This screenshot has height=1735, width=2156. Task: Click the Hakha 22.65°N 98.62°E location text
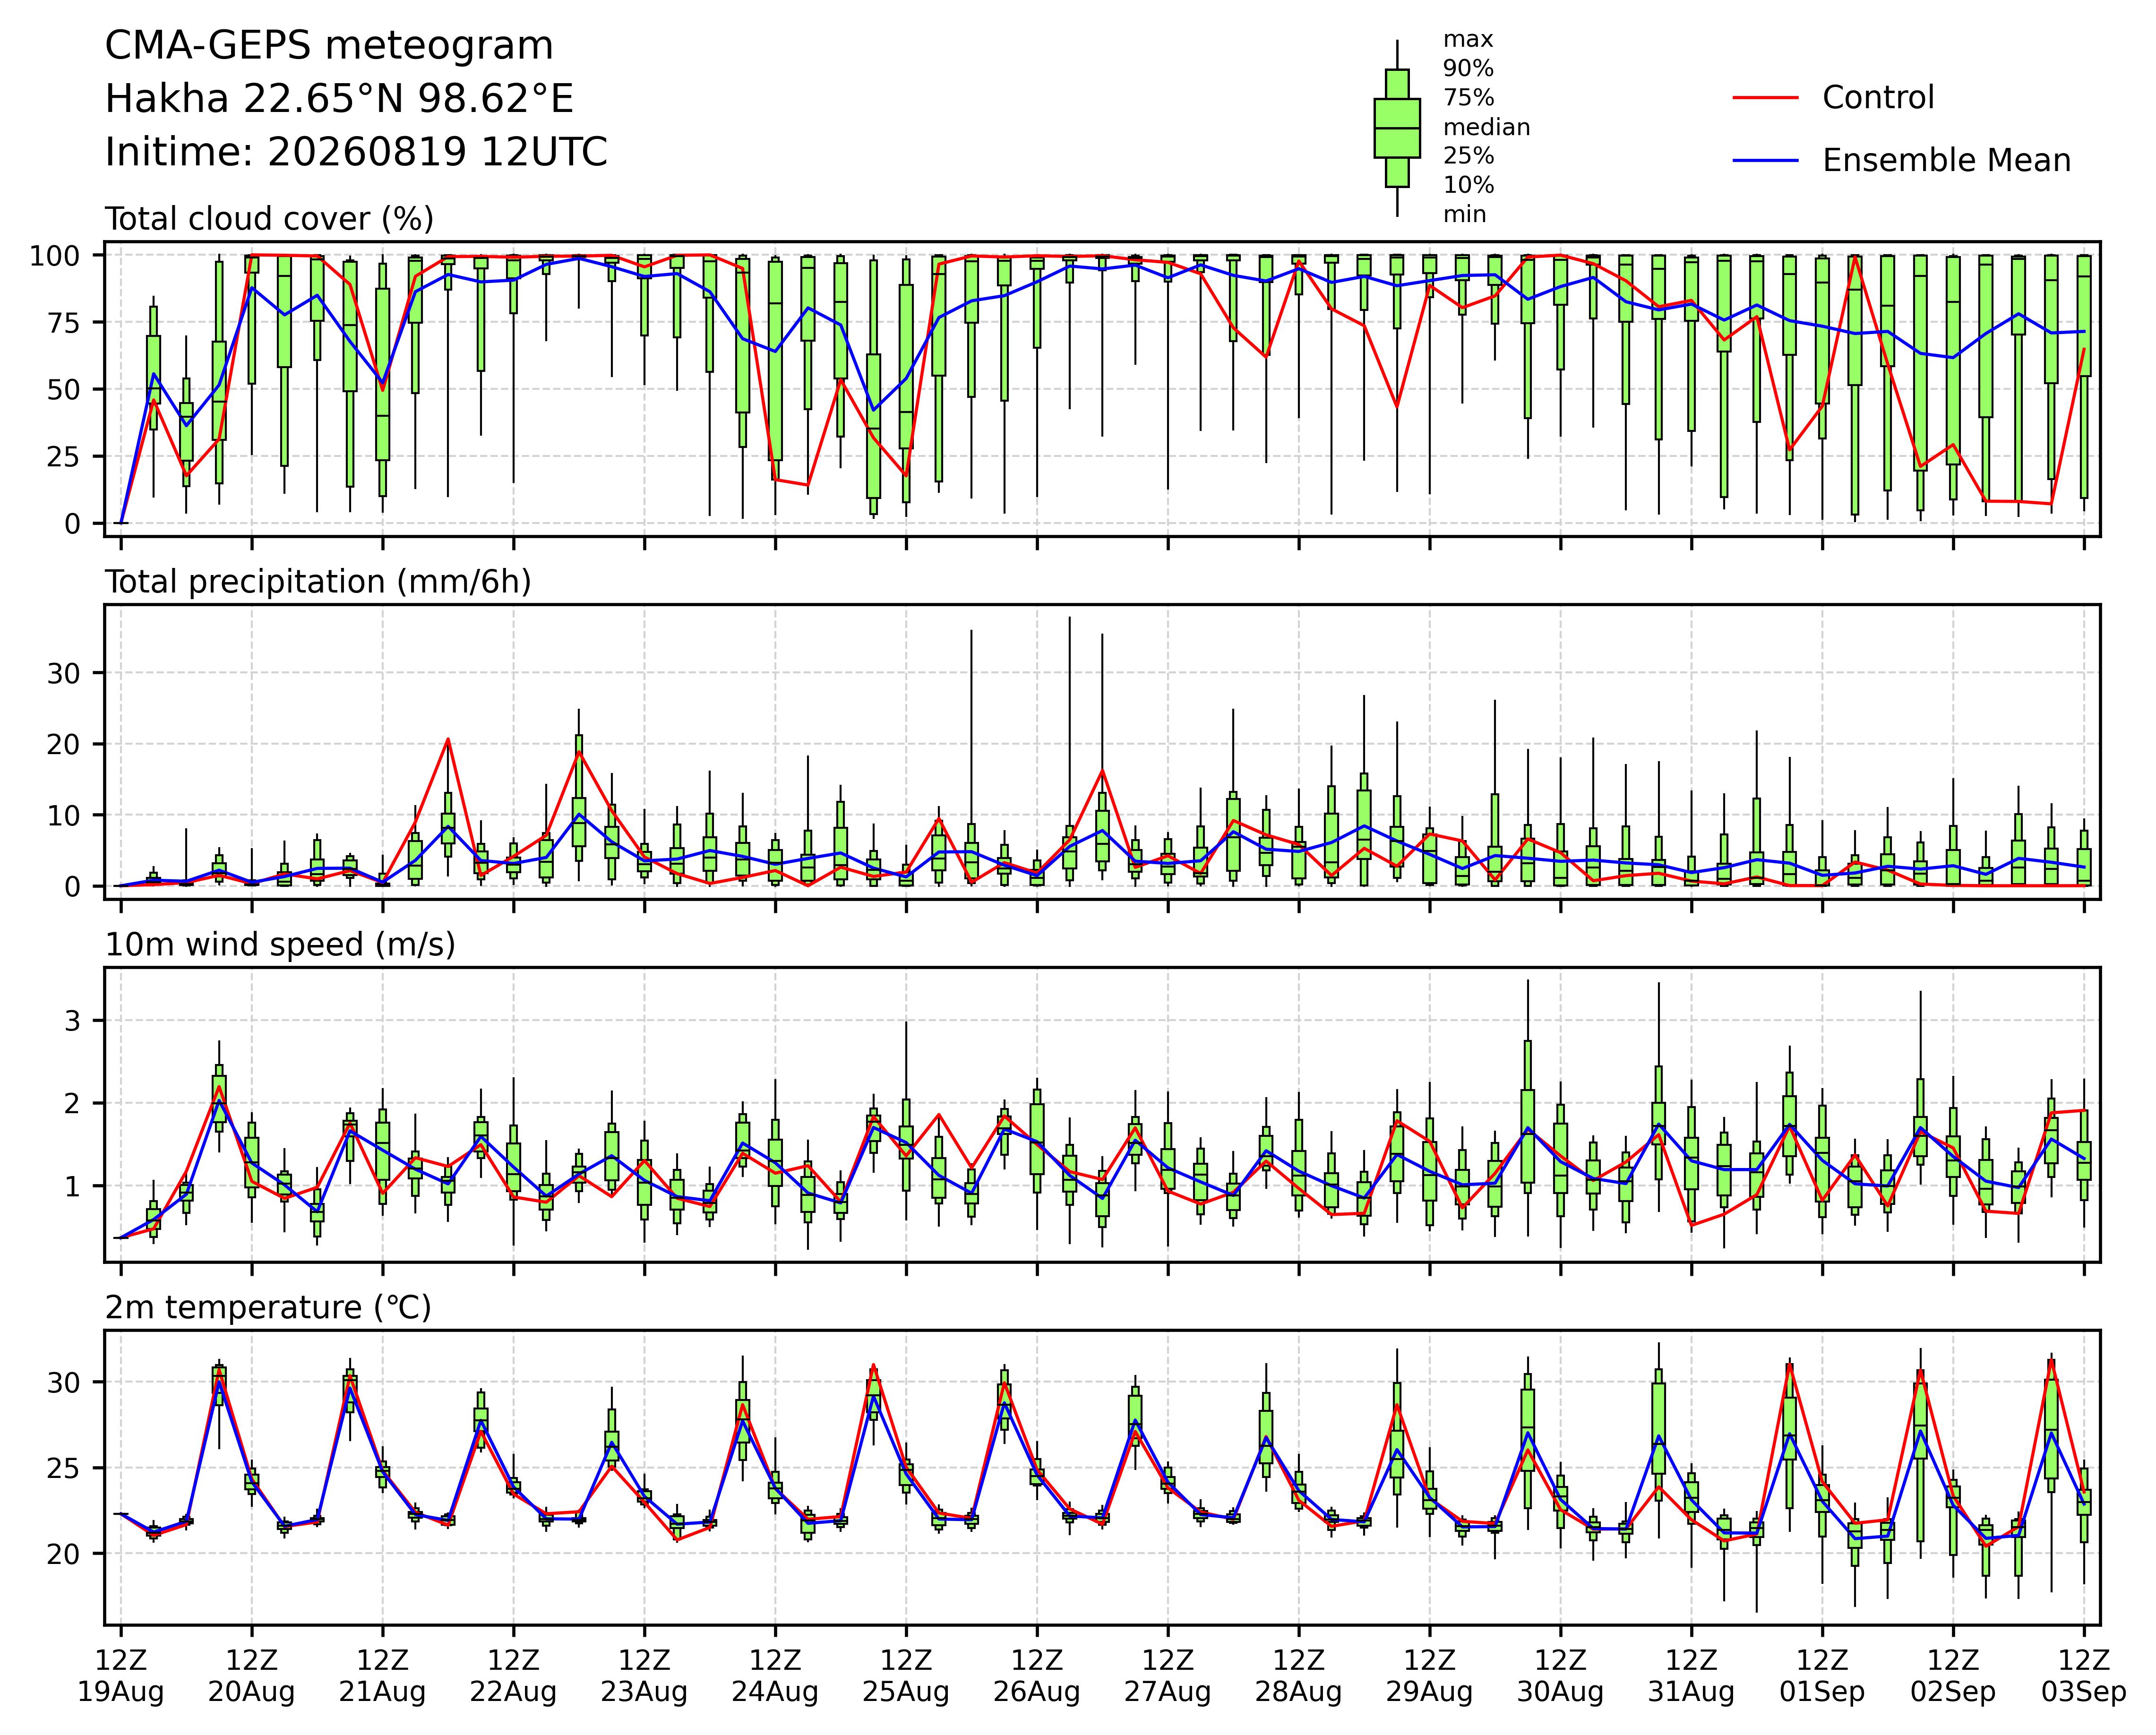pos(339,99)
